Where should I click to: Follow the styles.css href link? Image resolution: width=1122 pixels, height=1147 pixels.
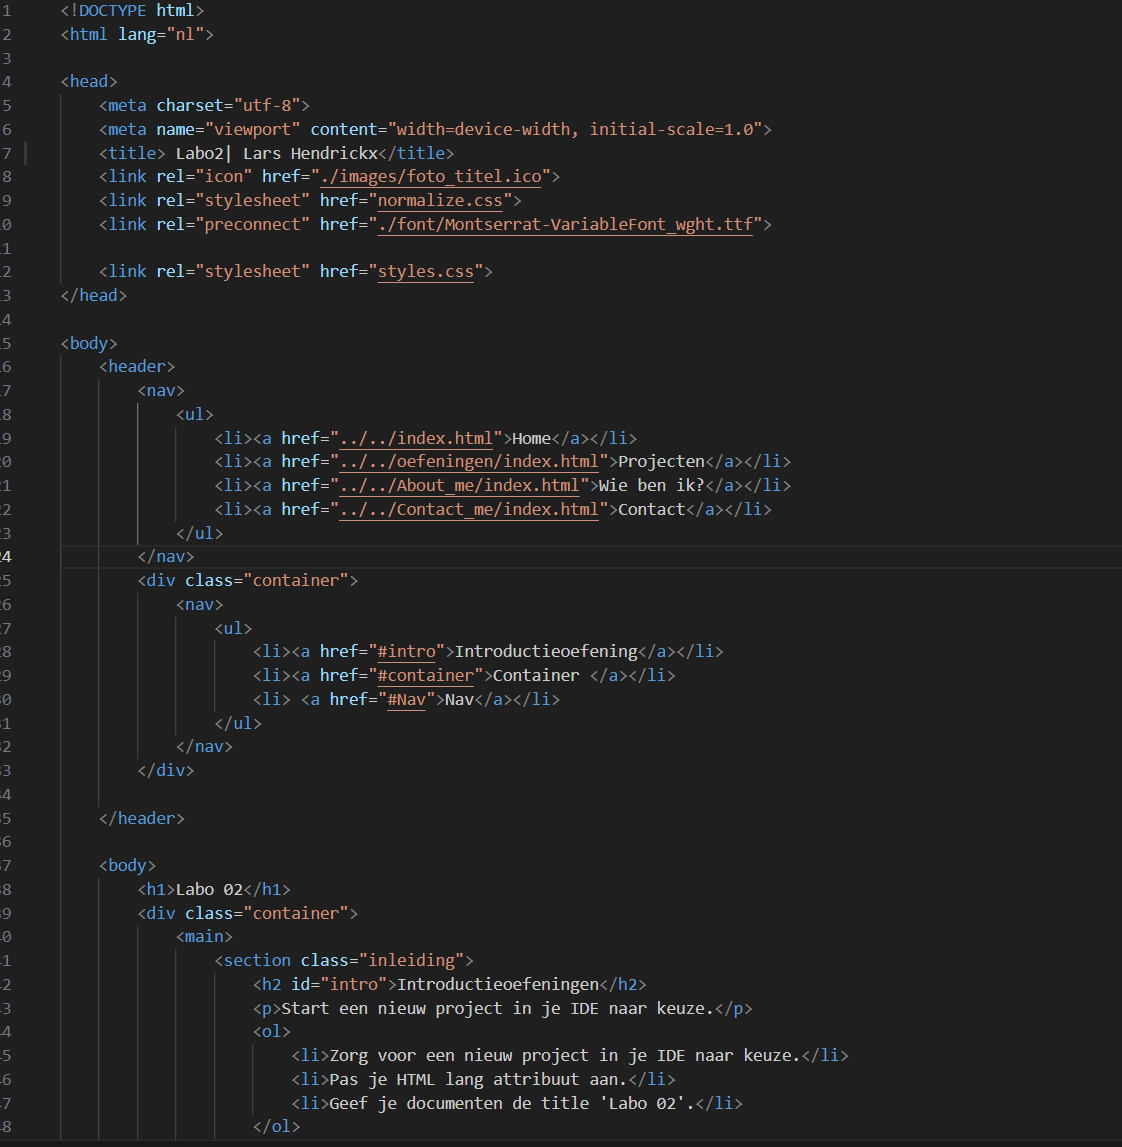point(426,271)
